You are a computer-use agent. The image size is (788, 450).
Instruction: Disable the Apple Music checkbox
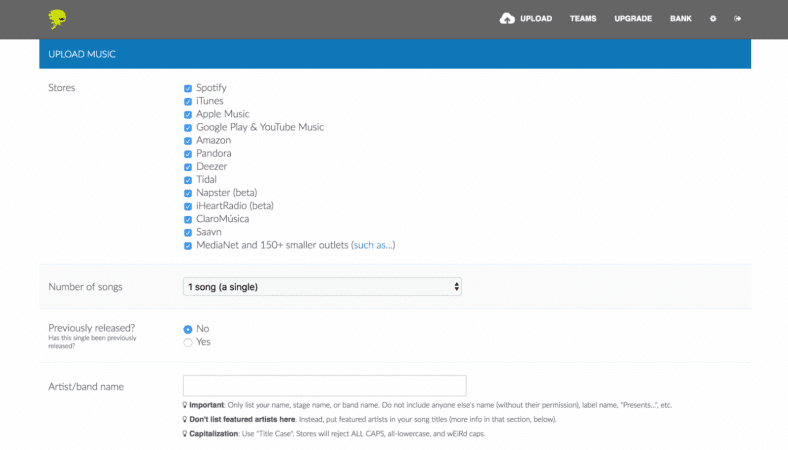tap(188, 115)
